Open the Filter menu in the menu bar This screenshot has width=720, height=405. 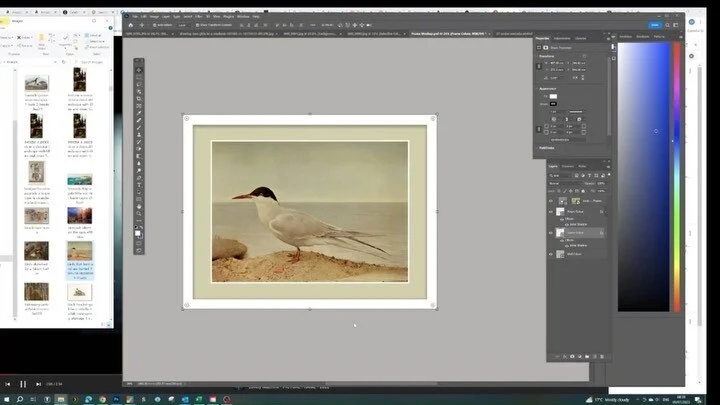point(201,16)
